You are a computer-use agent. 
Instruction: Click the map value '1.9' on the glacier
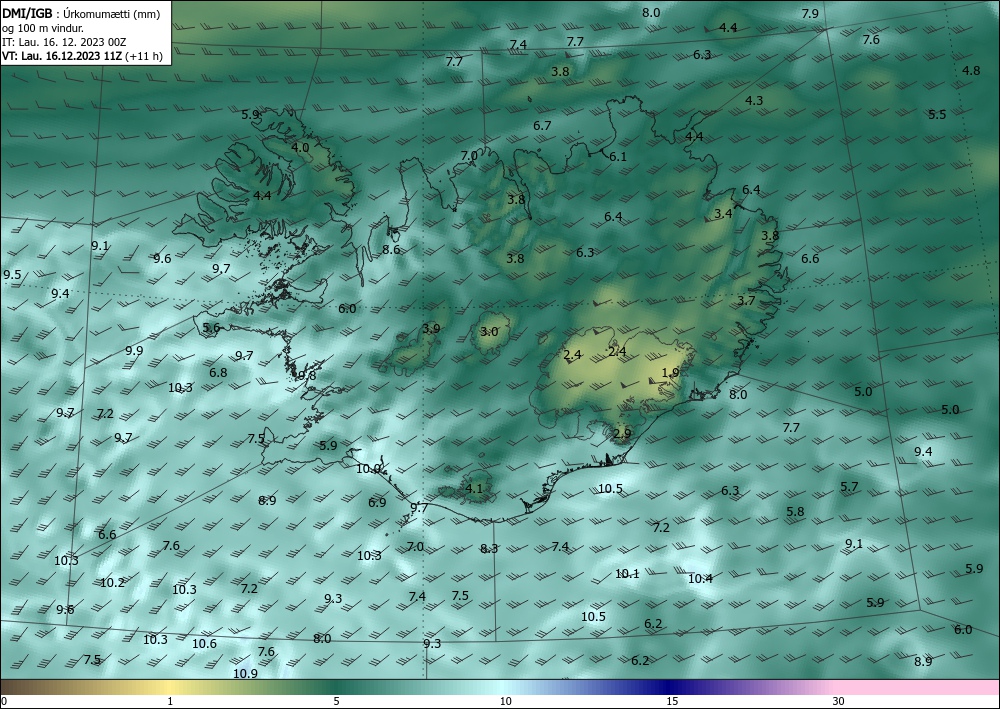pyautogui.click(x=670, y=373)
